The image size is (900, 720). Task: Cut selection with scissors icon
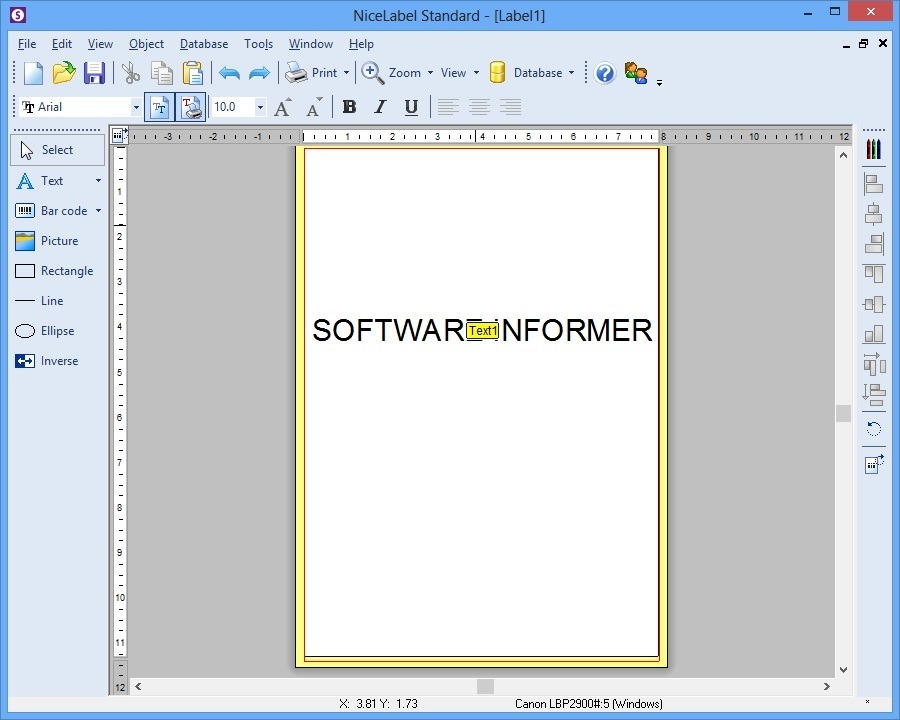131,73
